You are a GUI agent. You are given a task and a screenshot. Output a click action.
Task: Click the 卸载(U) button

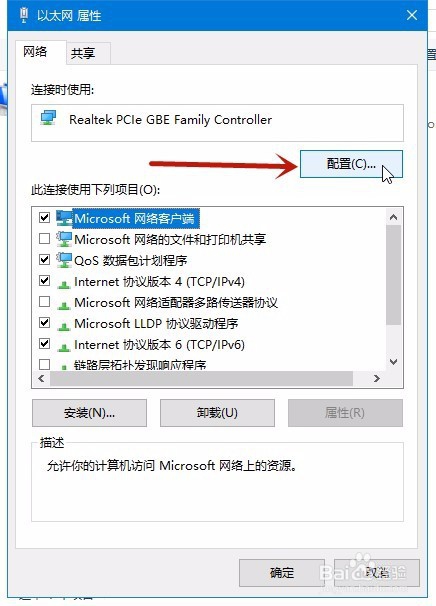coord(217,413)
